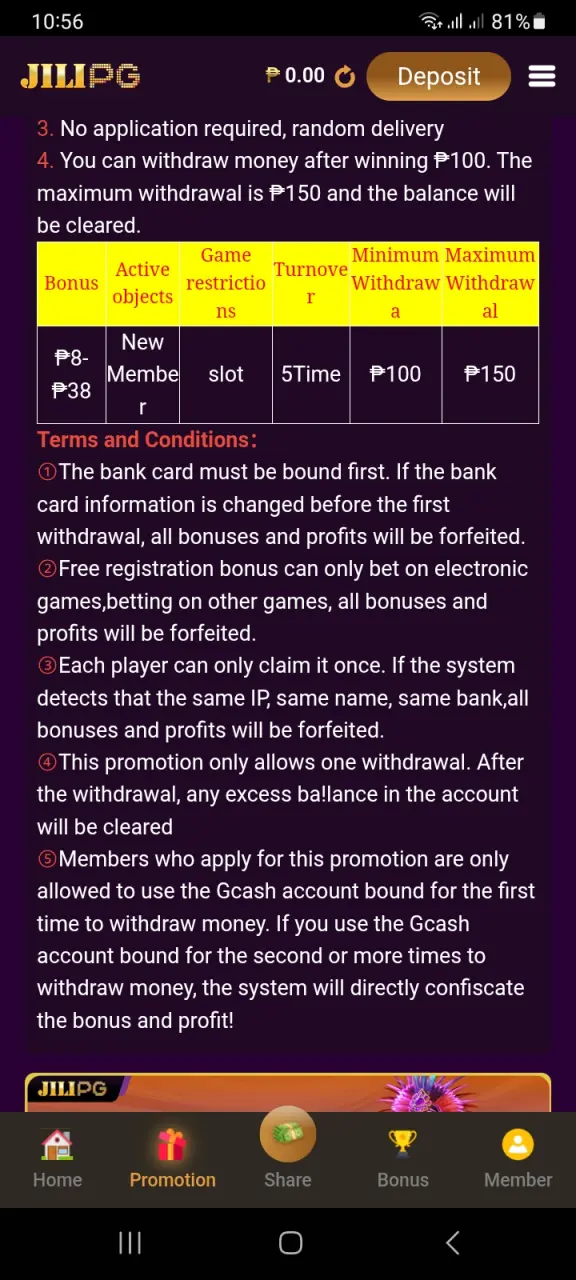Screen dimensions: 576x1280
Task: Tap the ₱8-₱38 bonus table cell
Action: point(71,374)
